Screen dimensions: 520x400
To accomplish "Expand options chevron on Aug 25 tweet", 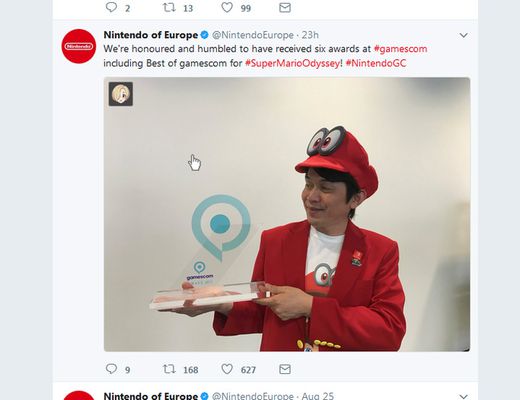I will [x=464, y=396].
